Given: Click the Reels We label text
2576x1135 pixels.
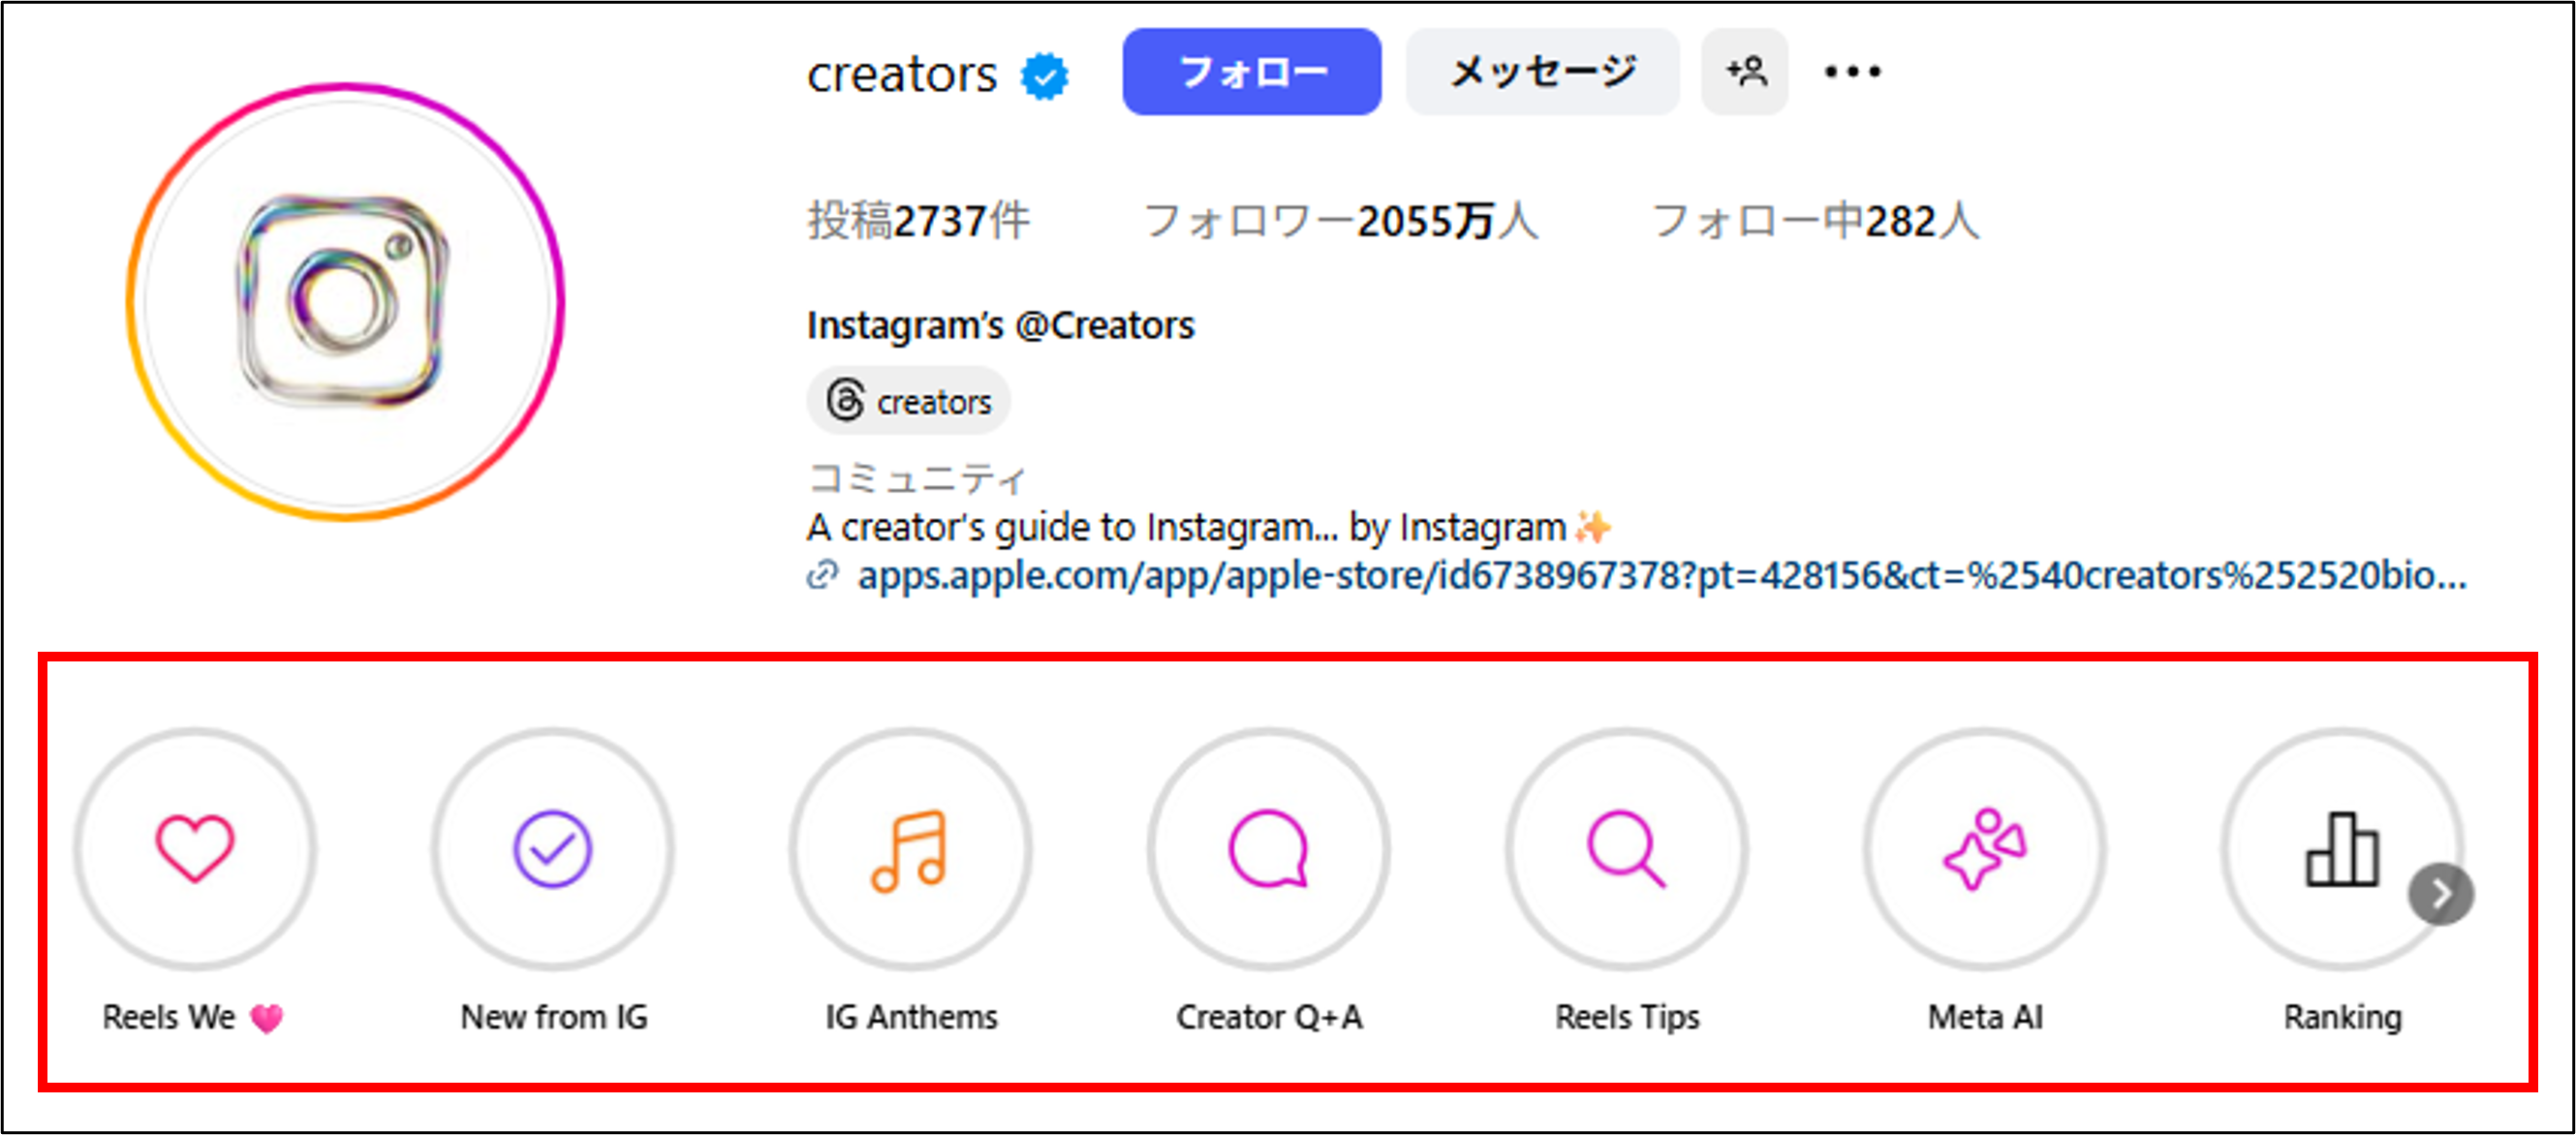Looking at the screenshot, I should [x=193, y=1017].
